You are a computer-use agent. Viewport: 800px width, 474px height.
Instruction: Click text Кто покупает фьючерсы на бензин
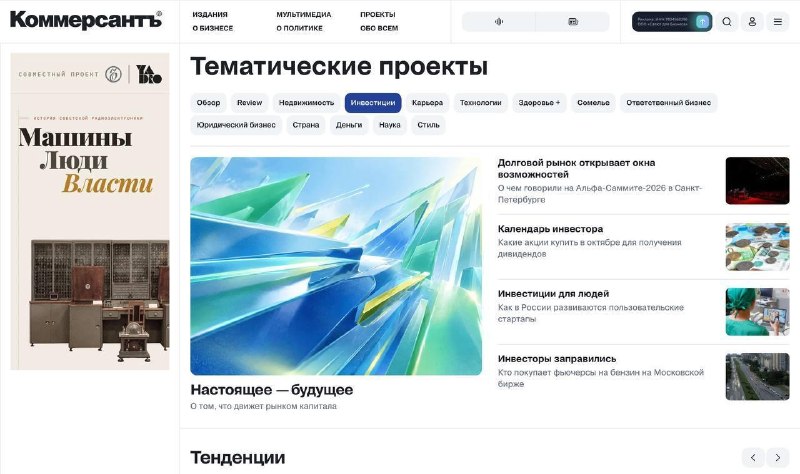coord(601,378)
